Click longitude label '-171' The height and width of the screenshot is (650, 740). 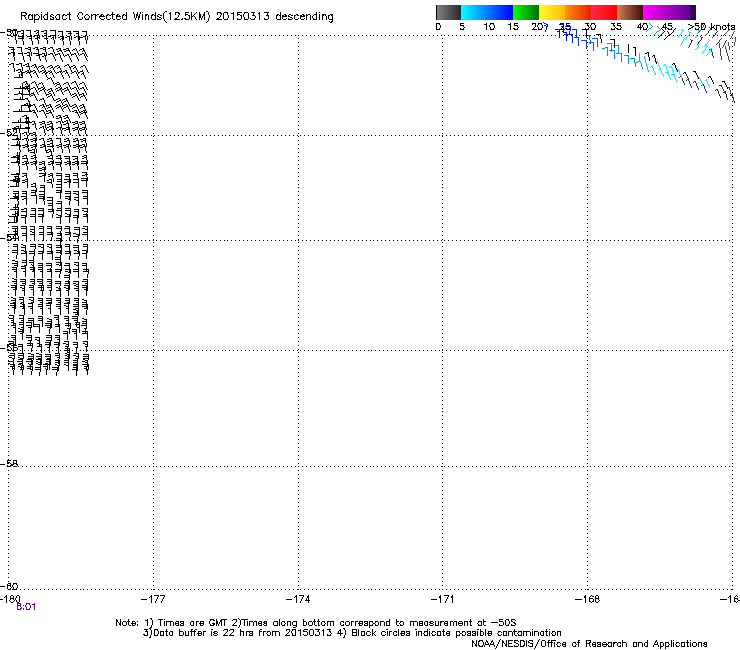pyautogui.click(x=443, y=599)
